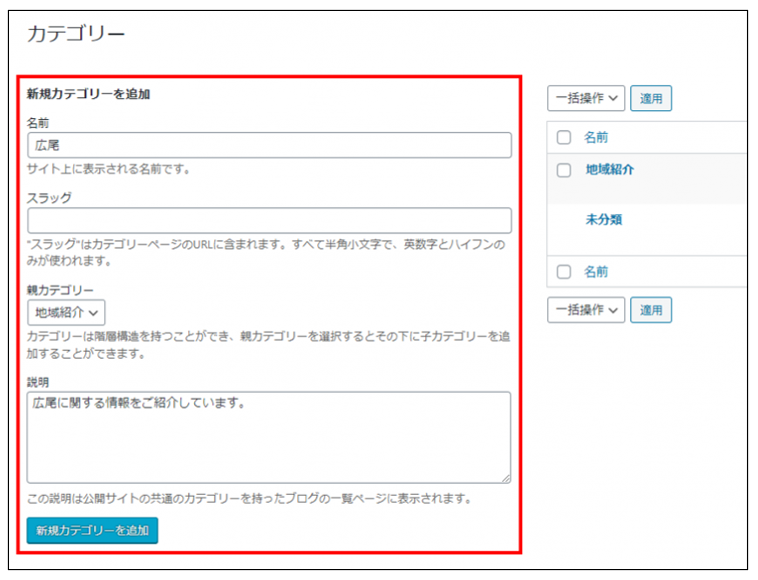
Task: Open the 親カテゴリー dropdown showing 地域紹介
Action: click(x=66, y=313)
